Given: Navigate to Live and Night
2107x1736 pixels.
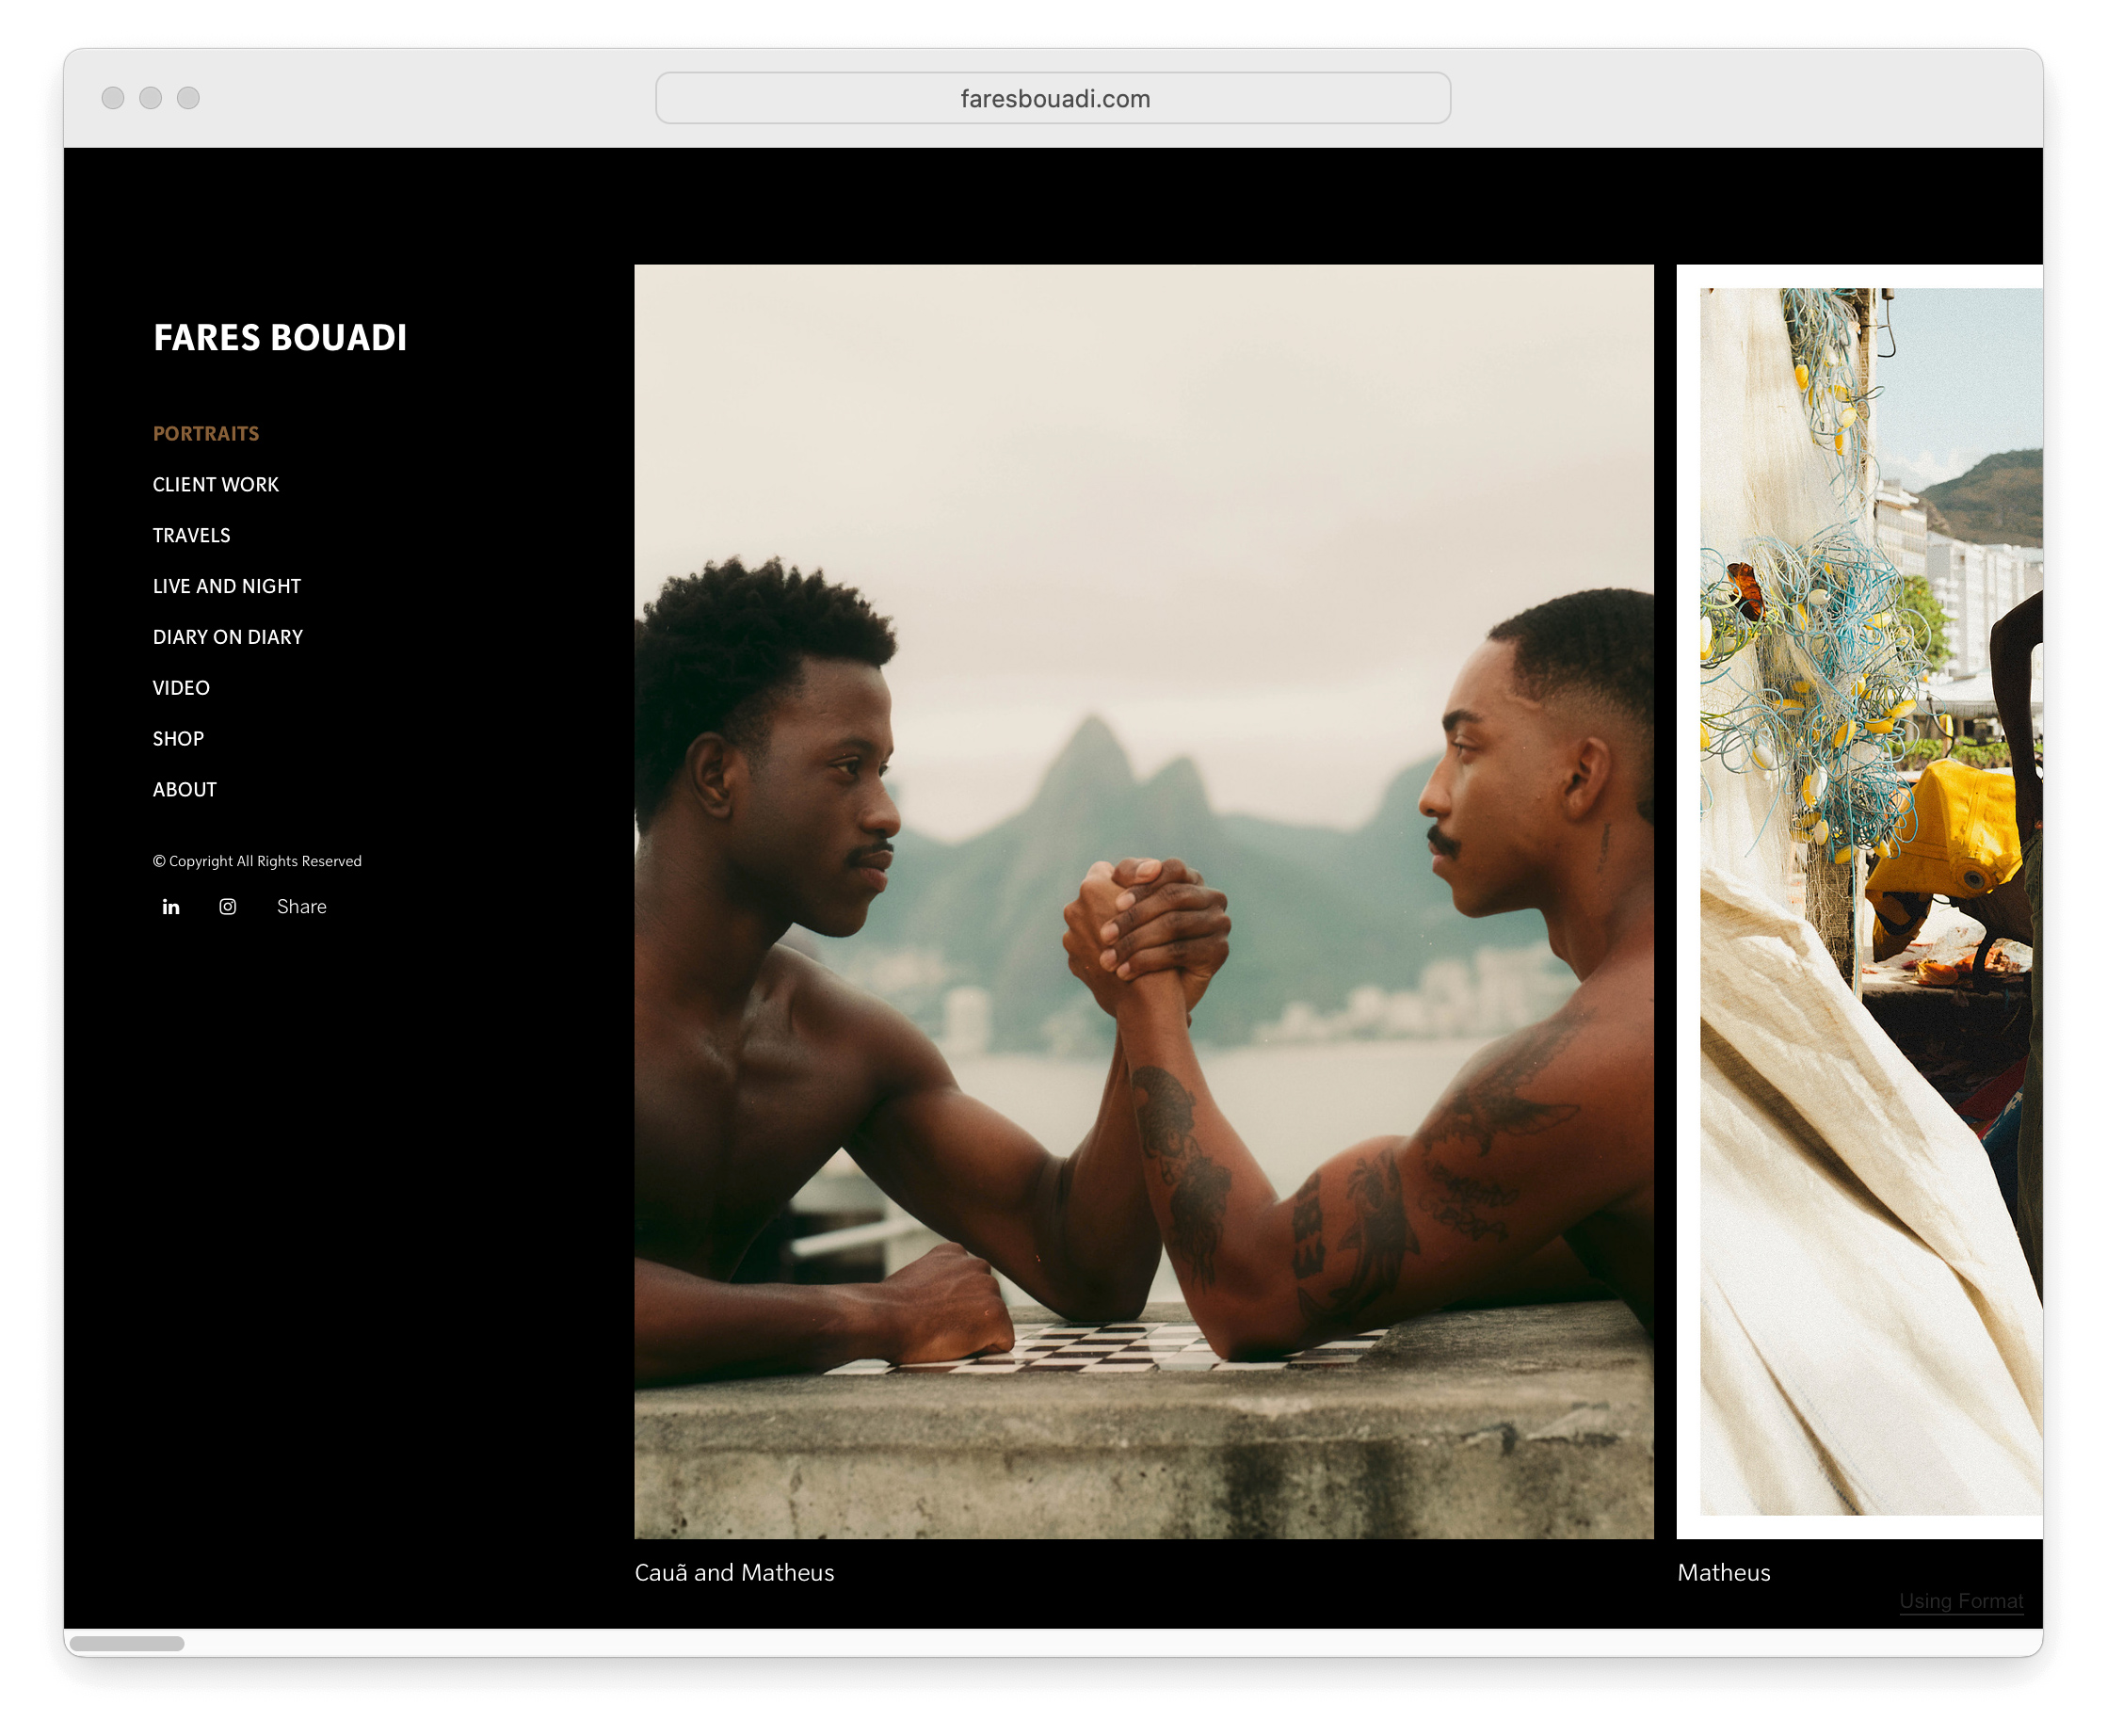Looking at the screenshot, I should tap(227, 587).
